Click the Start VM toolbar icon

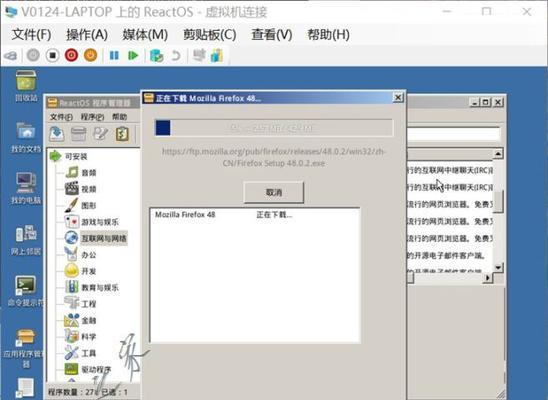click(x=34, y=55)
